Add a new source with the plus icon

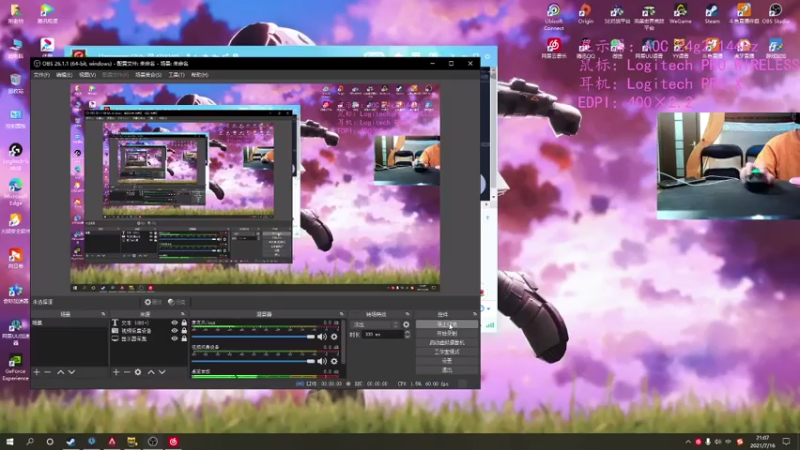[116, 372]
